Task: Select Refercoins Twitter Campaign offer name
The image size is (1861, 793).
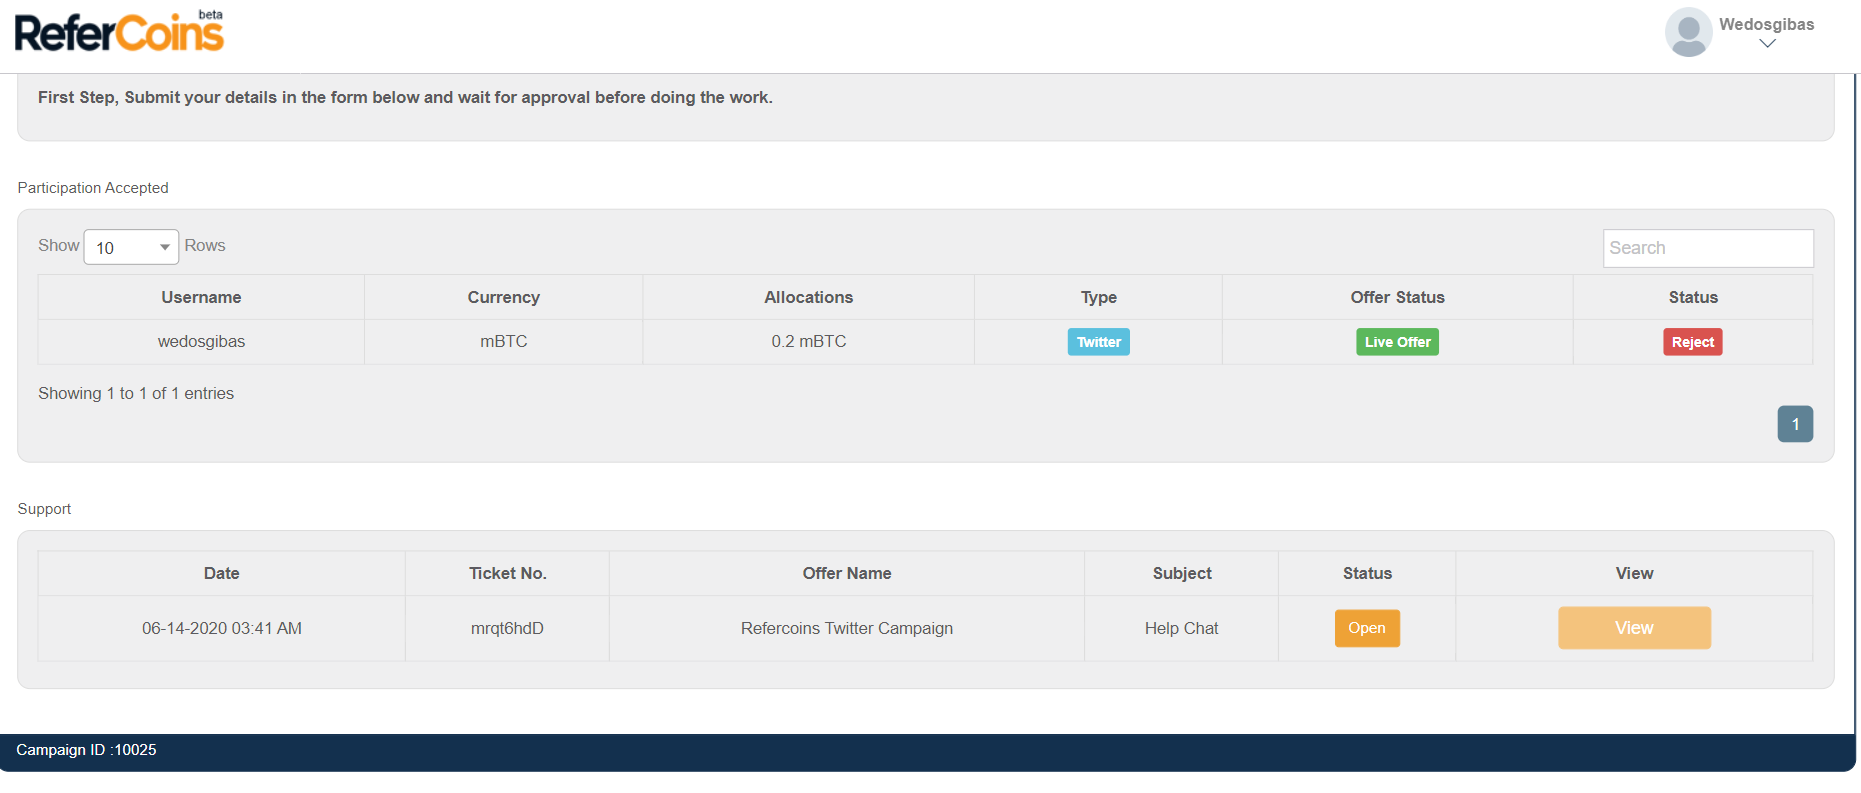Action: [847, 628]
